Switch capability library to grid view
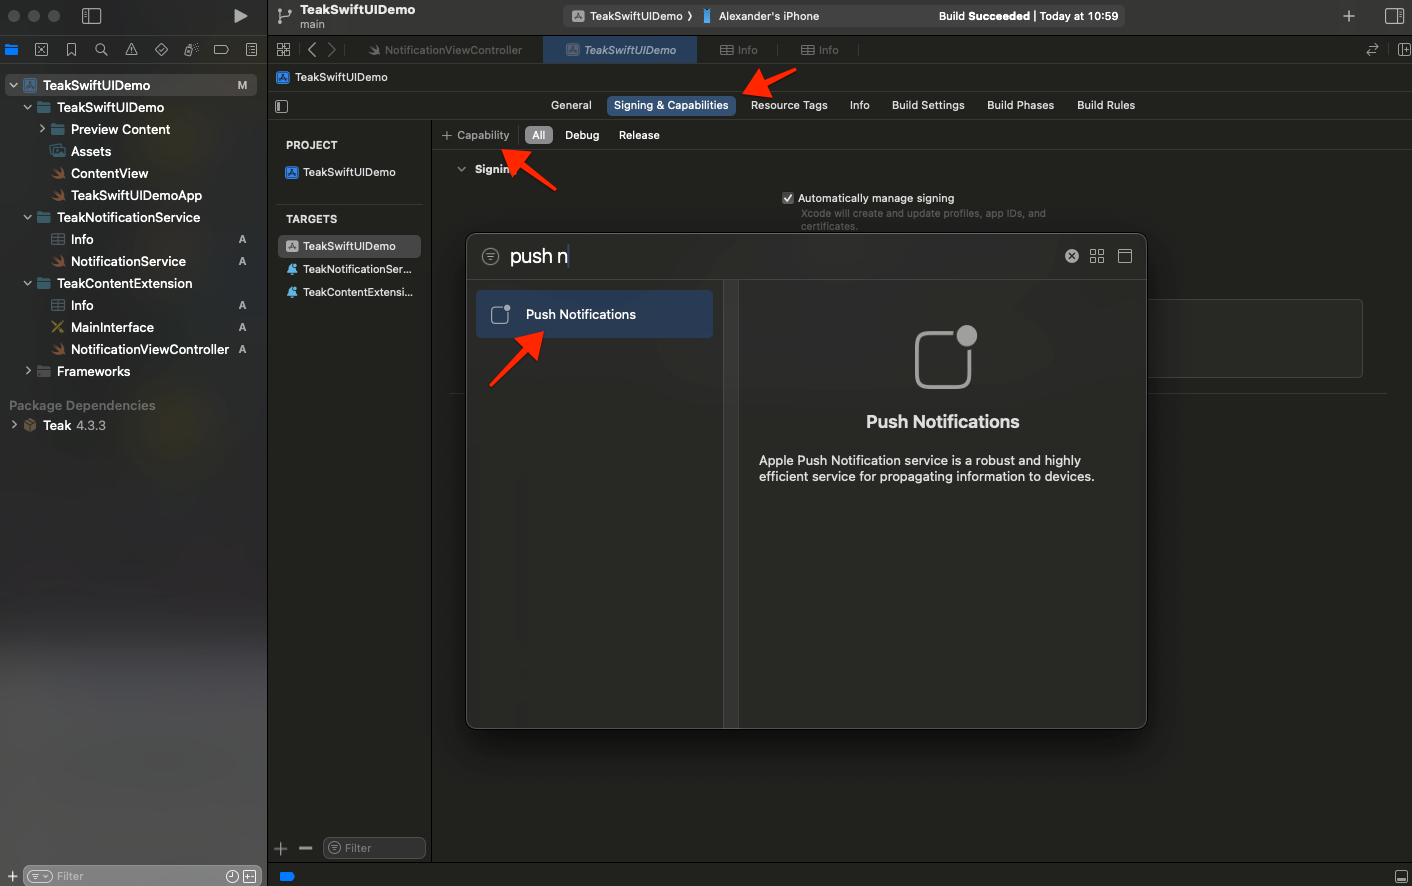This screenshot has height=886, width=1412. point(1097,256)
